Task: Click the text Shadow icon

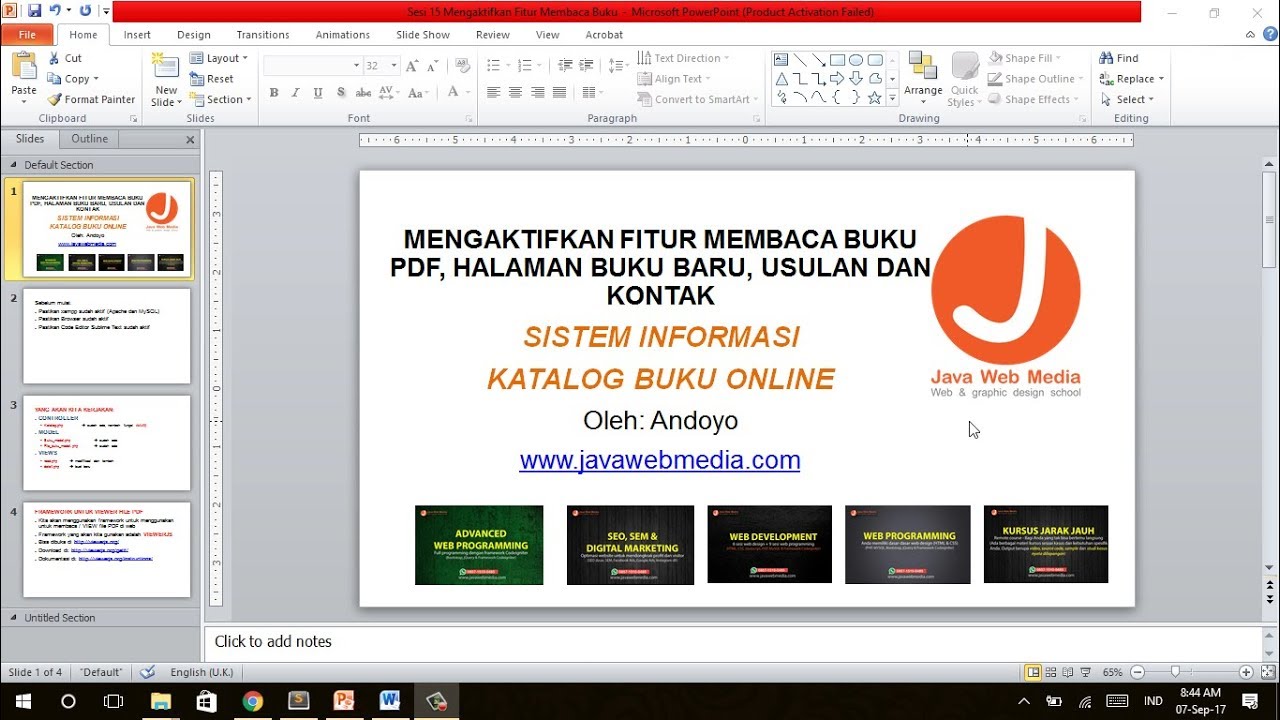Action: click(x=341, y=92)
